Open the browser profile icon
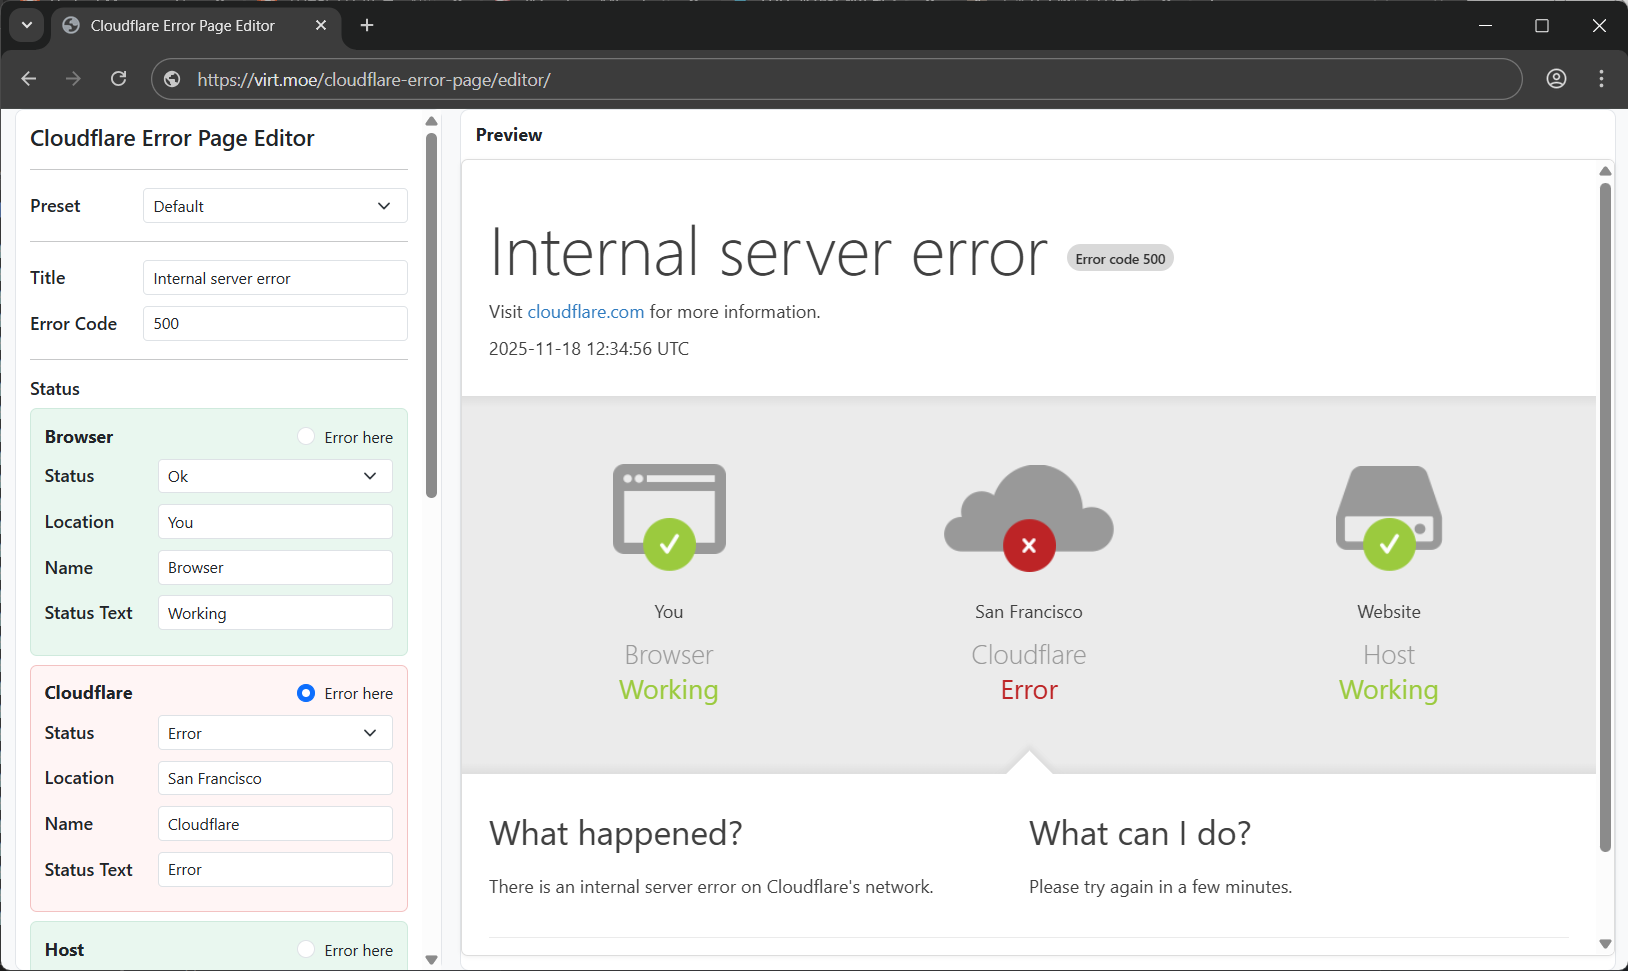1628x971 pixels. 1556,79
